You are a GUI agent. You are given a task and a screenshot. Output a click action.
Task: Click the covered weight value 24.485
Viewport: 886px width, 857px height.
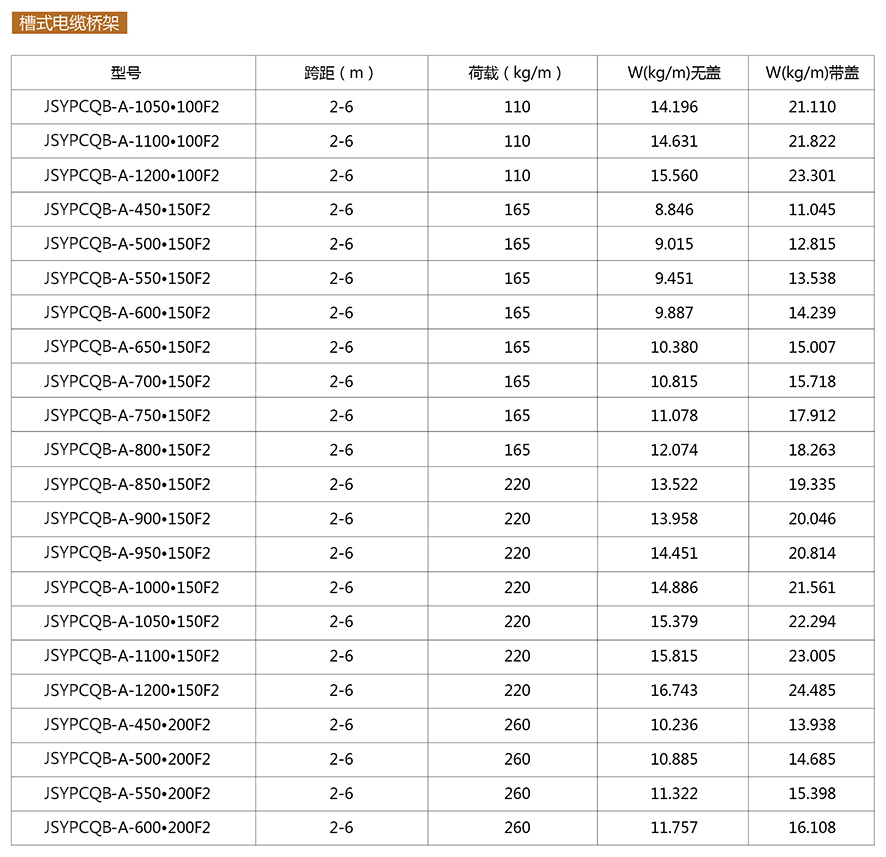[811, 690]
